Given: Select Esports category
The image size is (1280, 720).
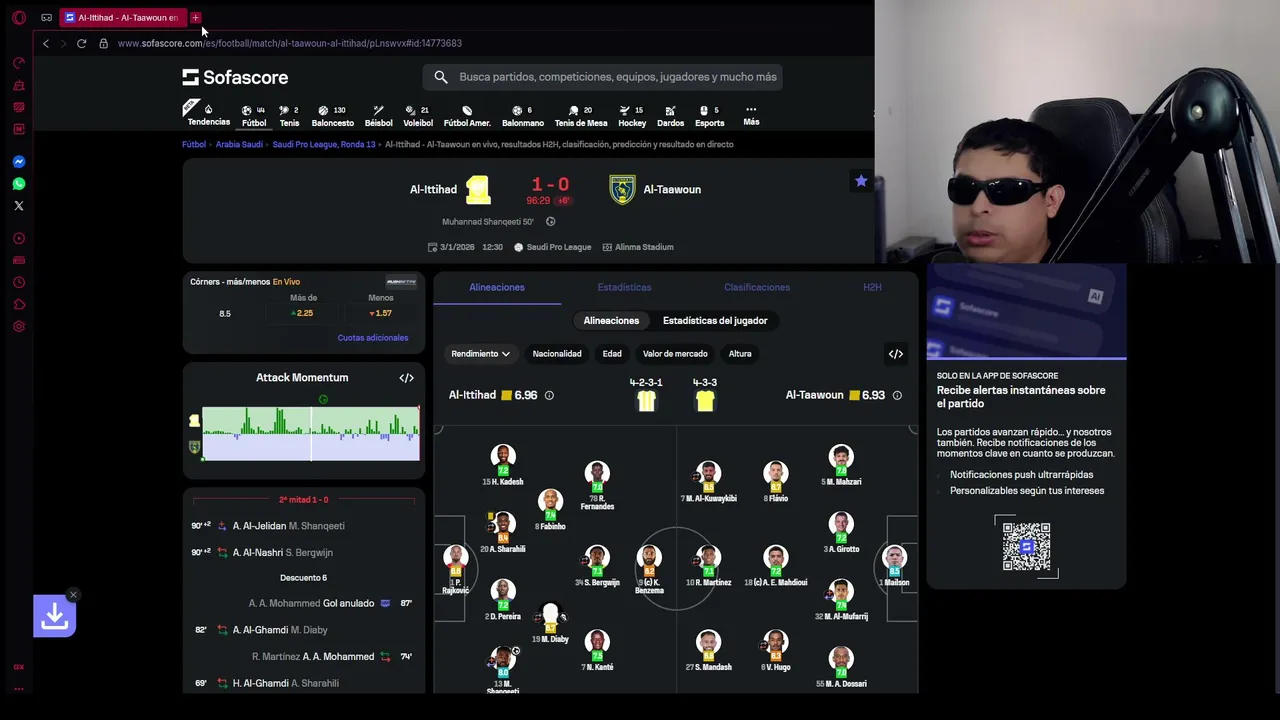Looking at the screenshot, I should tap(710, 116).
